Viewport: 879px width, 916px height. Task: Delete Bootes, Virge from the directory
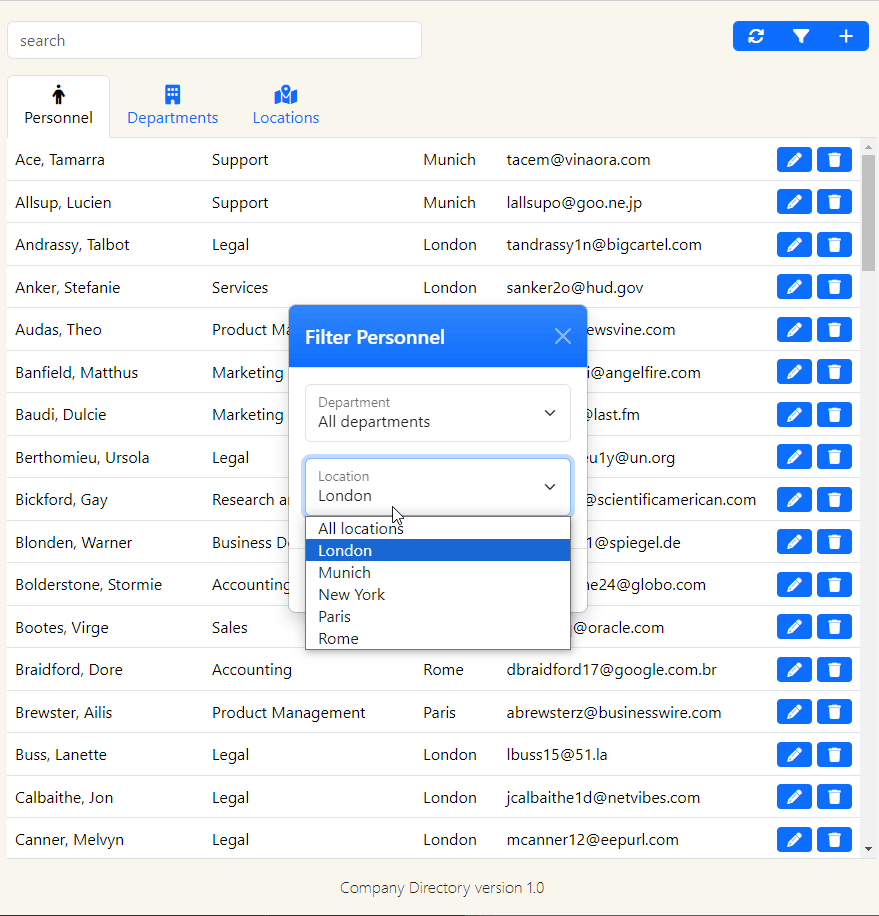pos(834,626)
